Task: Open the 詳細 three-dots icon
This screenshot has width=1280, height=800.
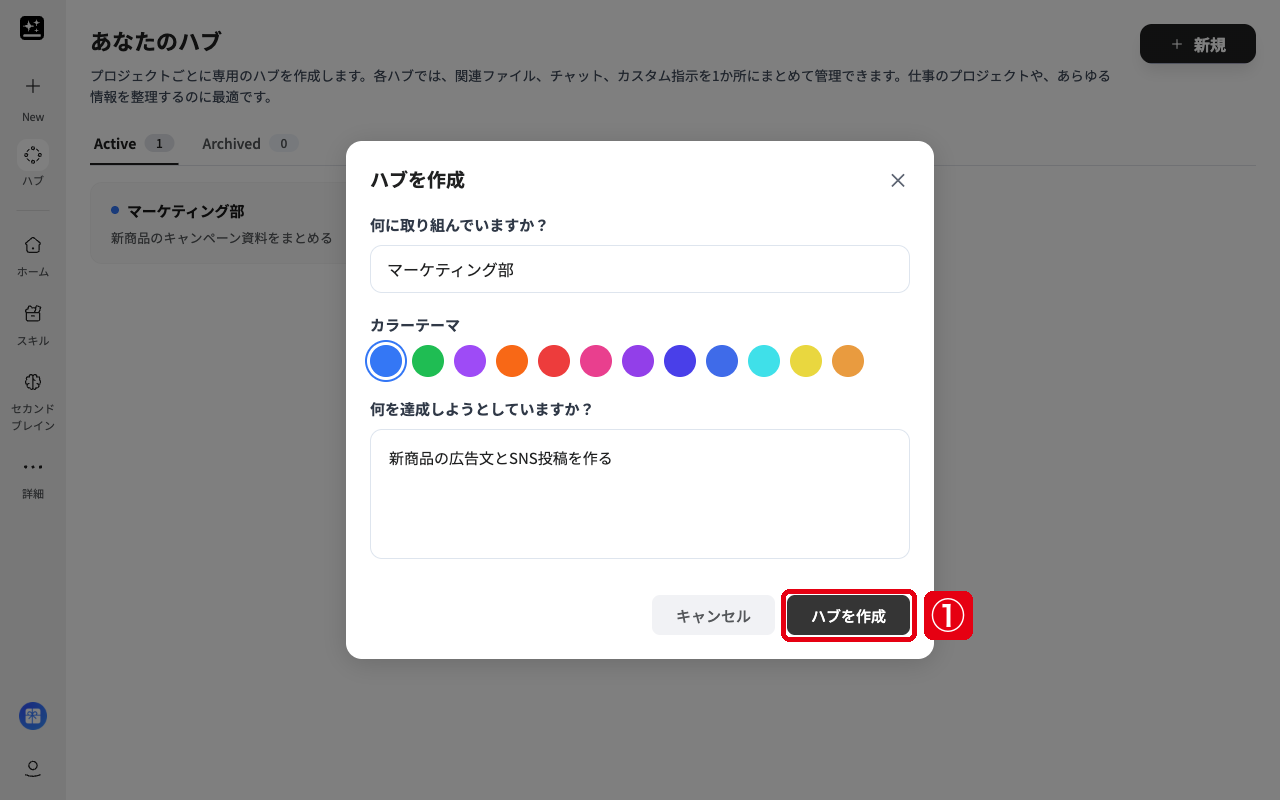Action: (33, 466)
